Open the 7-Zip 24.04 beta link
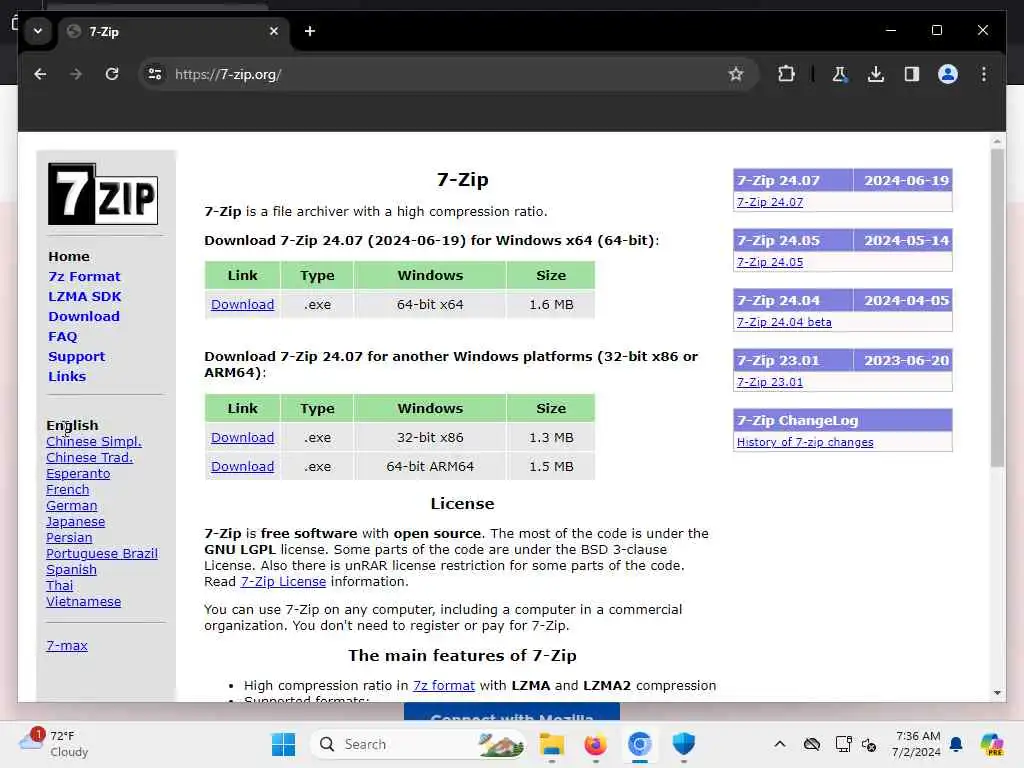This screenshot has width=1024, height=768. click(784, 323)
